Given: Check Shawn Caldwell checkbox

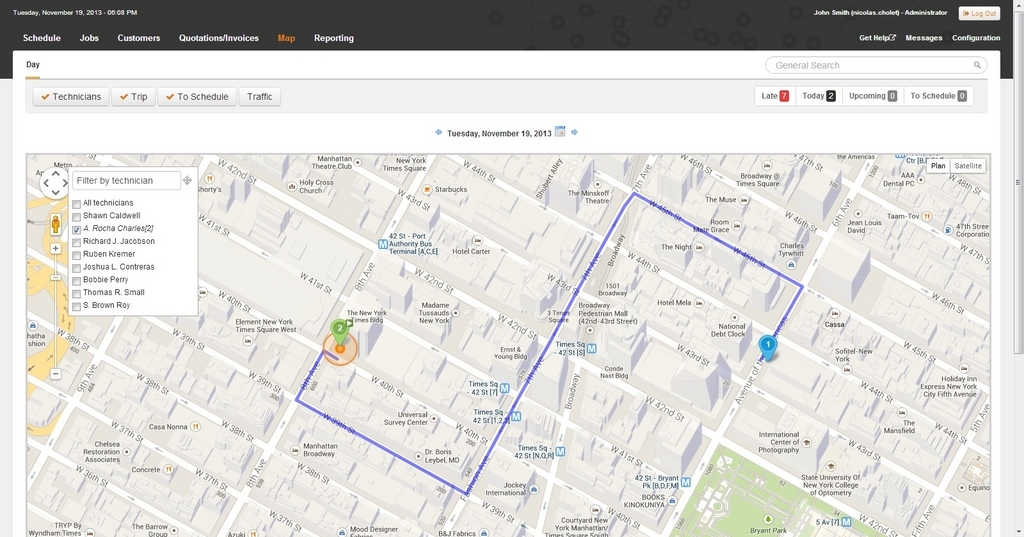Looking at the screenshot, I should click(77, 216).
